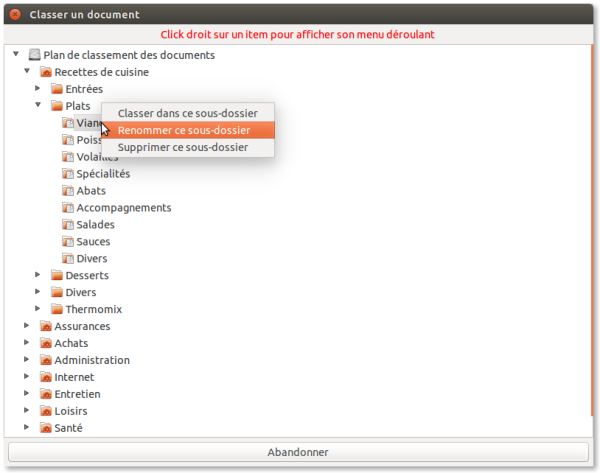Click the subfolder icon next to Abats
Viewport: 600px width, 473px height.
(68, 191)
